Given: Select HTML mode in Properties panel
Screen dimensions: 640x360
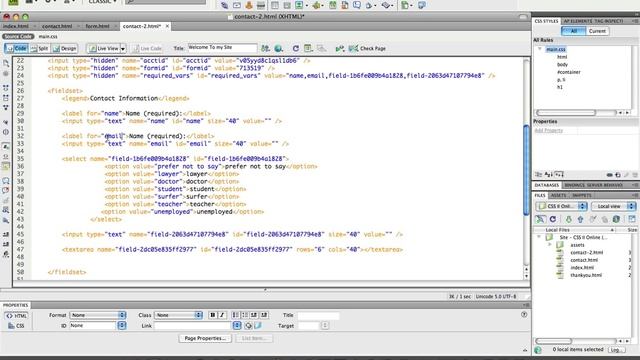Looking at the screenshot, I should [16, 316].
